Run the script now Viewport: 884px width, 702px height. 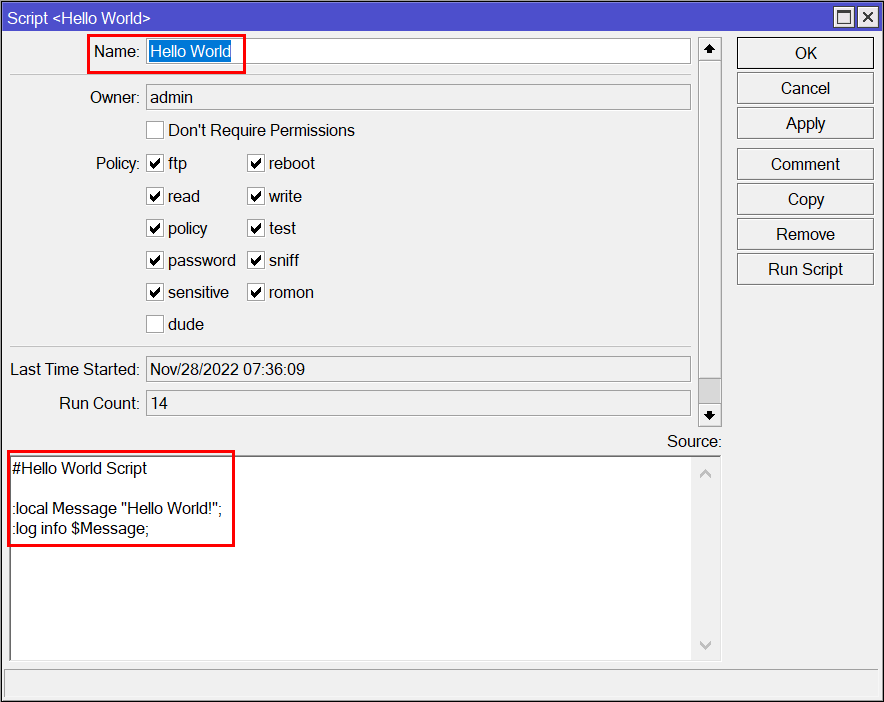pyautogui.click(x=805, y=269)
